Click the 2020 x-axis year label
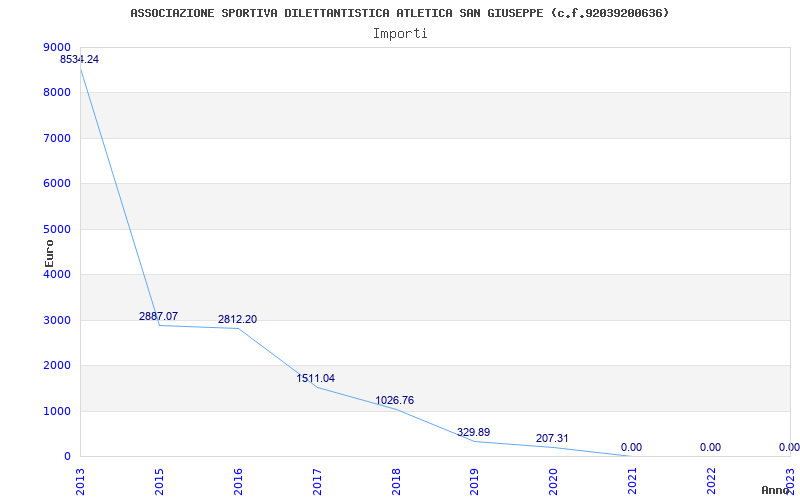 (554, 482)
